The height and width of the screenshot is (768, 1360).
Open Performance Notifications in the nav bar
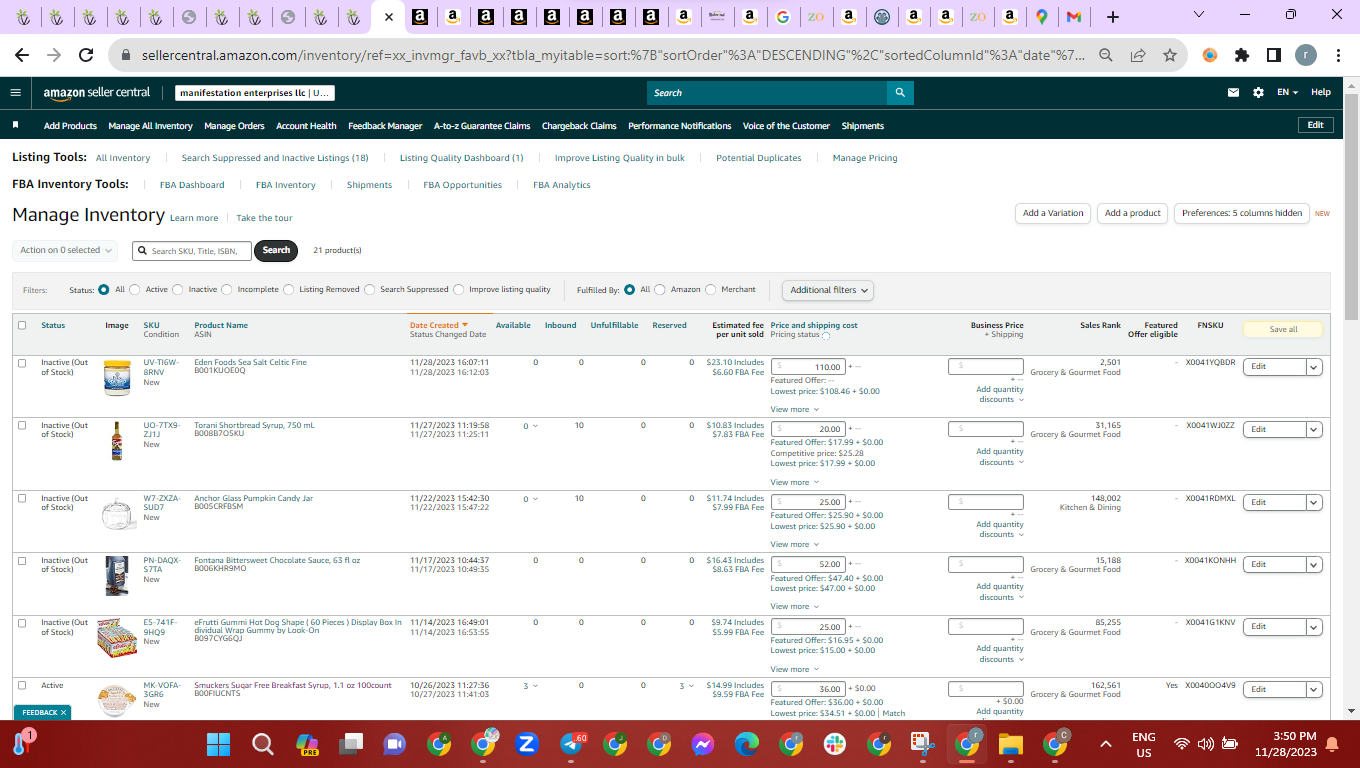tap(680, 126)
